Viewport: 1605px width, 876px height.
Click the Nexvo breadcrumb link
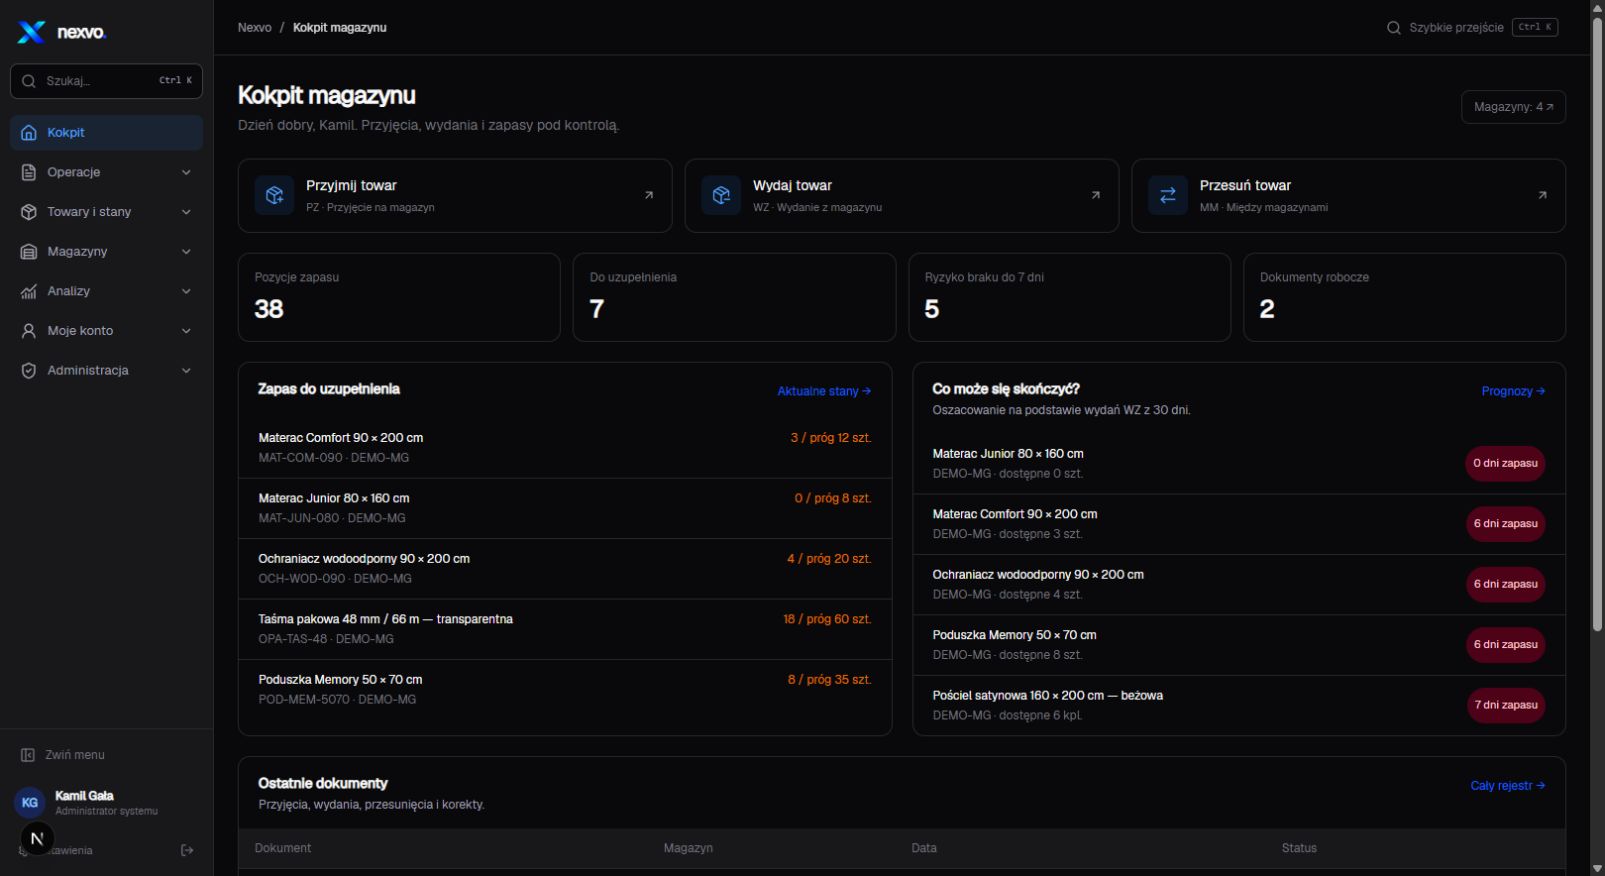254,28
